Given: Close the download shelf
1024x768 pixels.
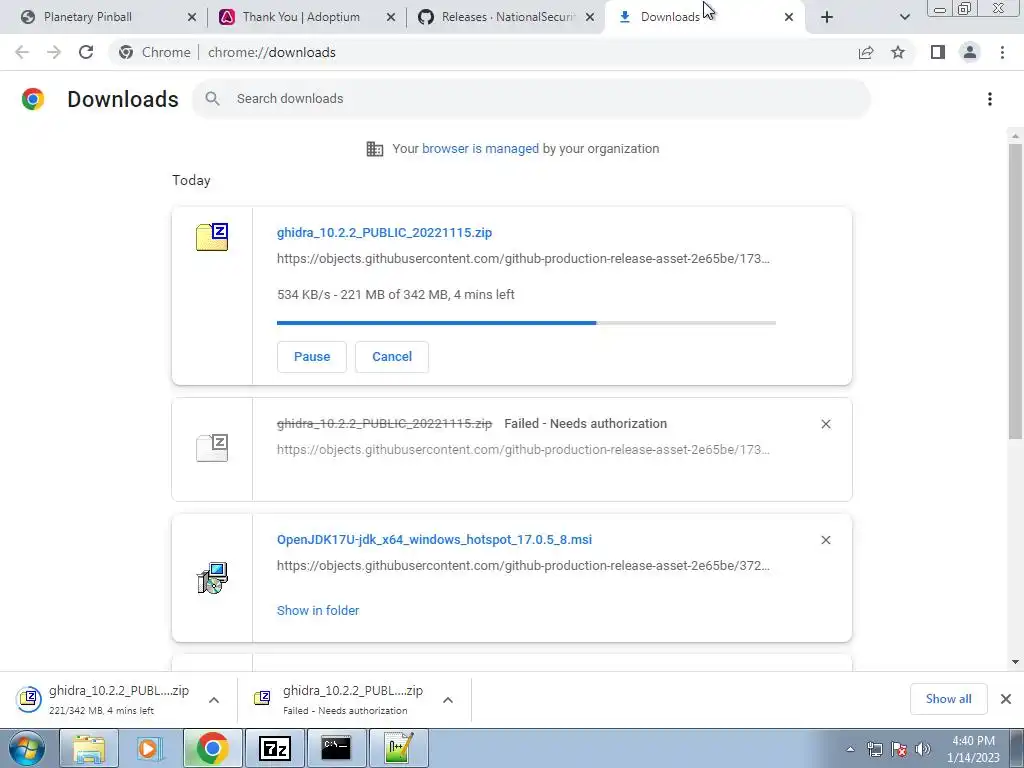Looking at the screenshot, I should coord(1006,699).
